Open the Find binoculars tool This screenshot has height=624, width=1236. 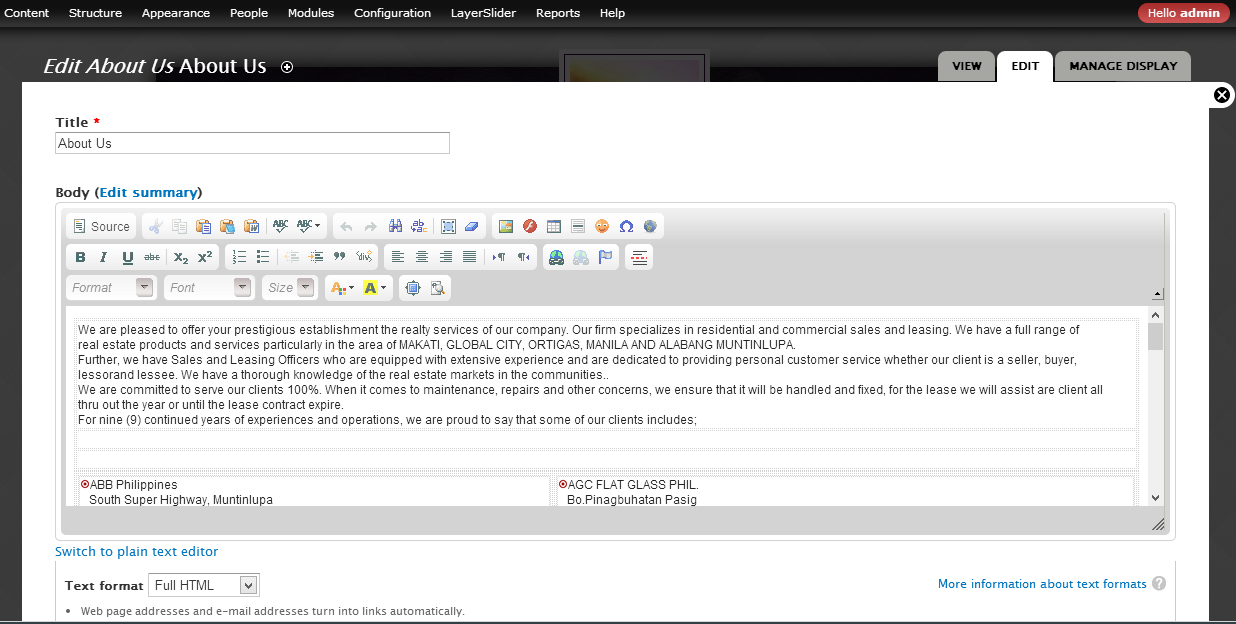[395, 226]
